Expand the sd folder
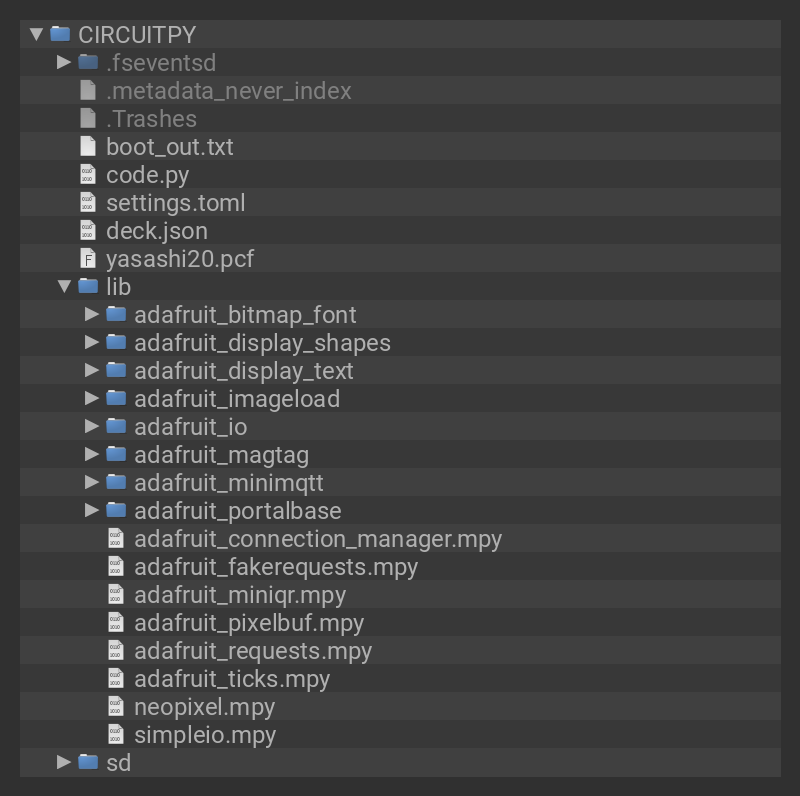Screen dimensions: 800x796 [64, 763]
